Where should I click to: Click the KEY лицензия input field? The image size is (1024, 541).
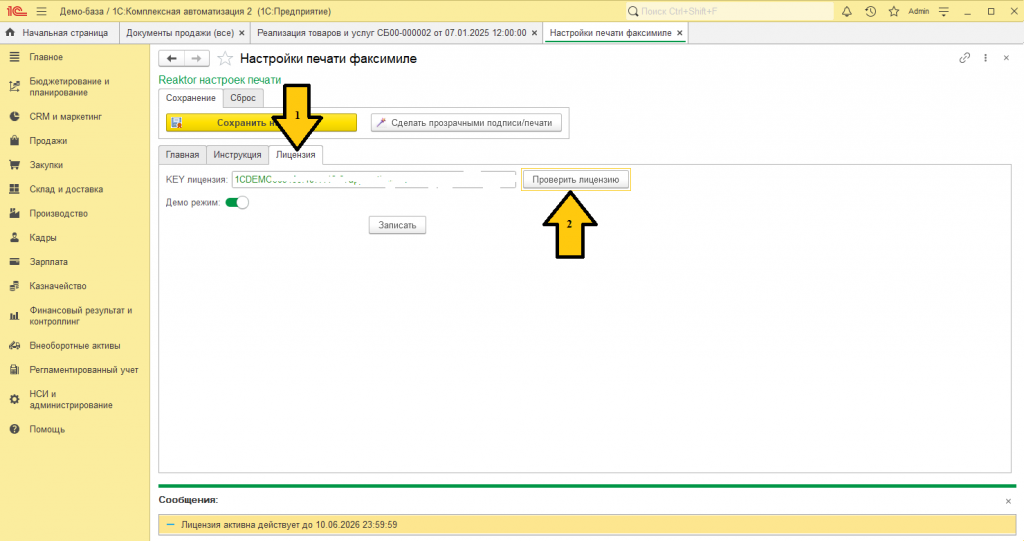[x=374, y=180]
